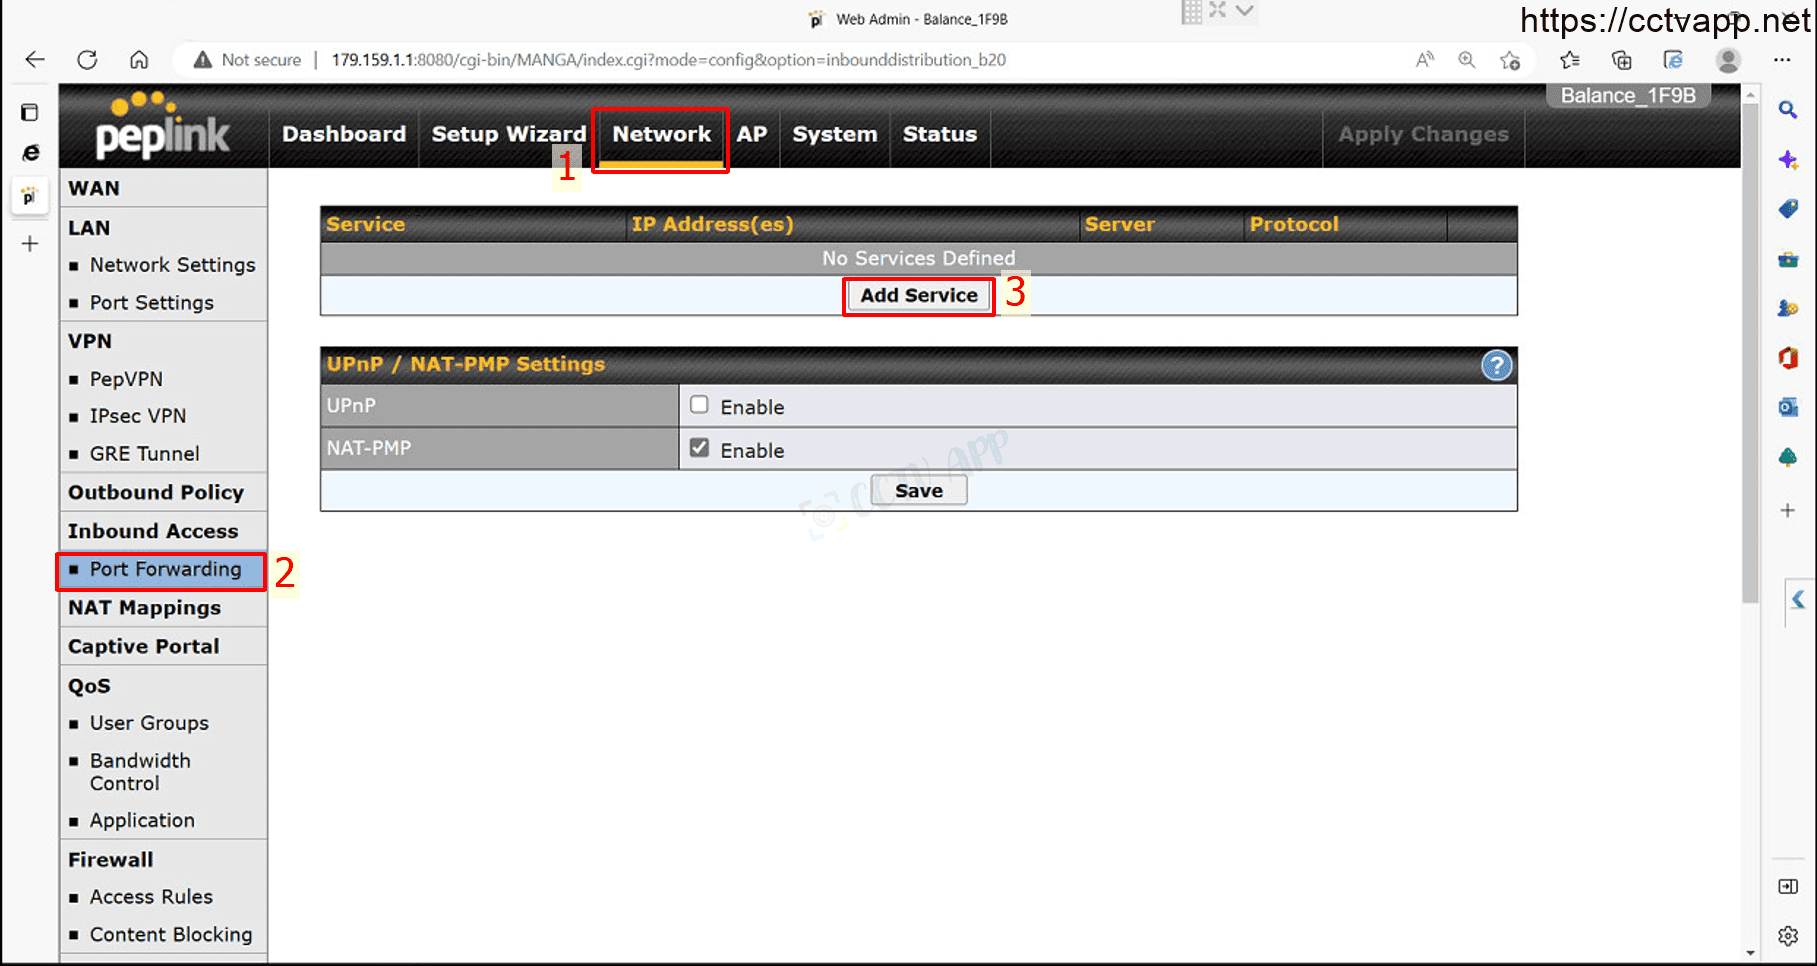
Task: Open the browser zoom magnifier icon
Action: [x=1466, y=60]
